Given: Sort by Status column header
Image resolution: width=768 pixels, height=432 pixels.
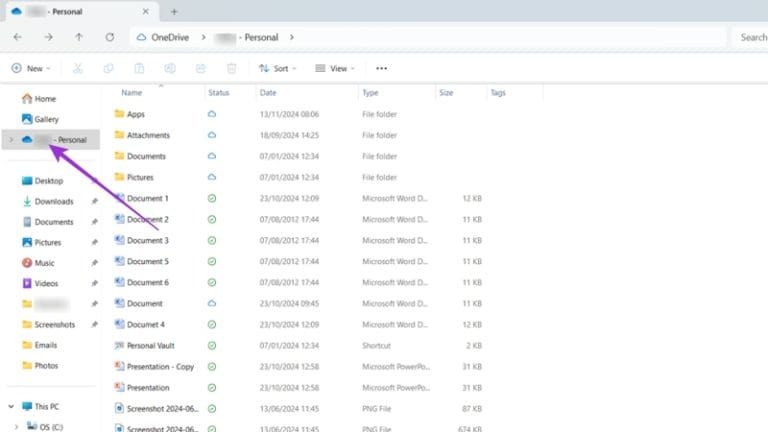Looking at the screenshot, I should 218,93.
